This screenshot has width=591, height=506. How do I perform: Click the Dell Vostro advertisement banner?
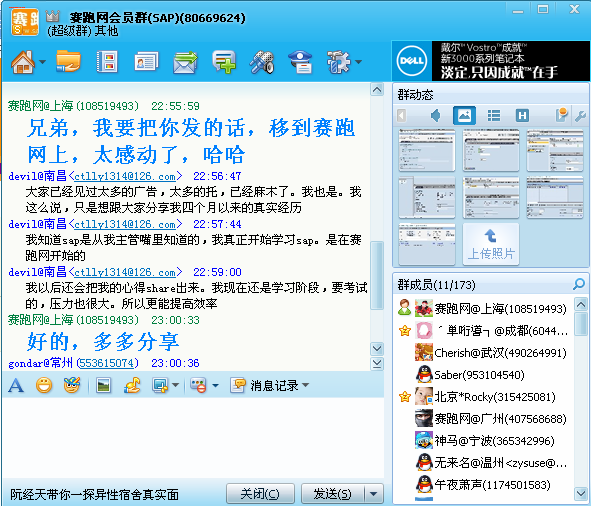491,61
